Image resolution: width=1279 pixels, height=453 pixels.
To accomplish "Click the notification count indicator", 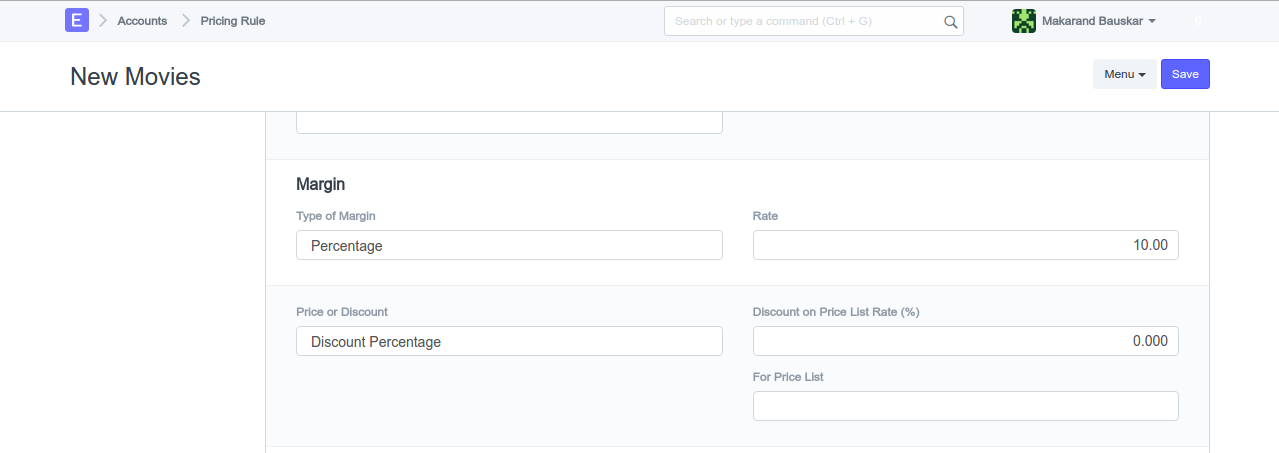I will (x=1197, y=21).
